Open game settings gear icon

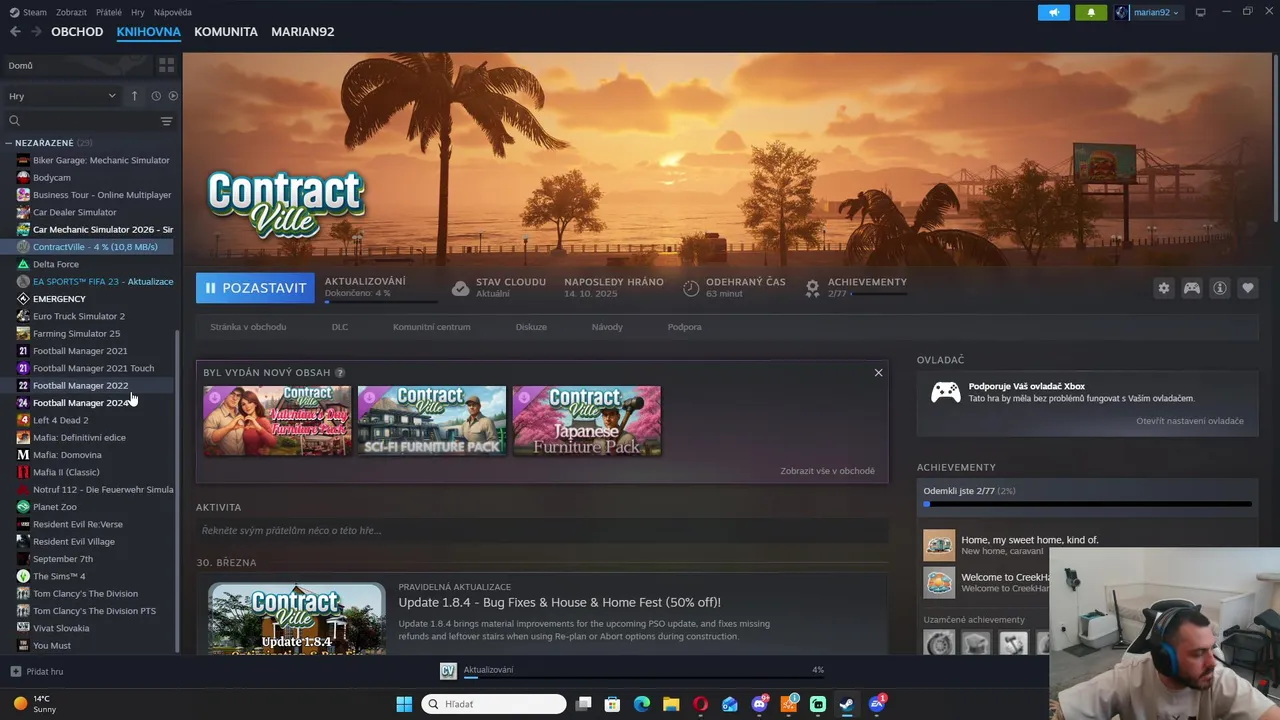click(1163, 288)
